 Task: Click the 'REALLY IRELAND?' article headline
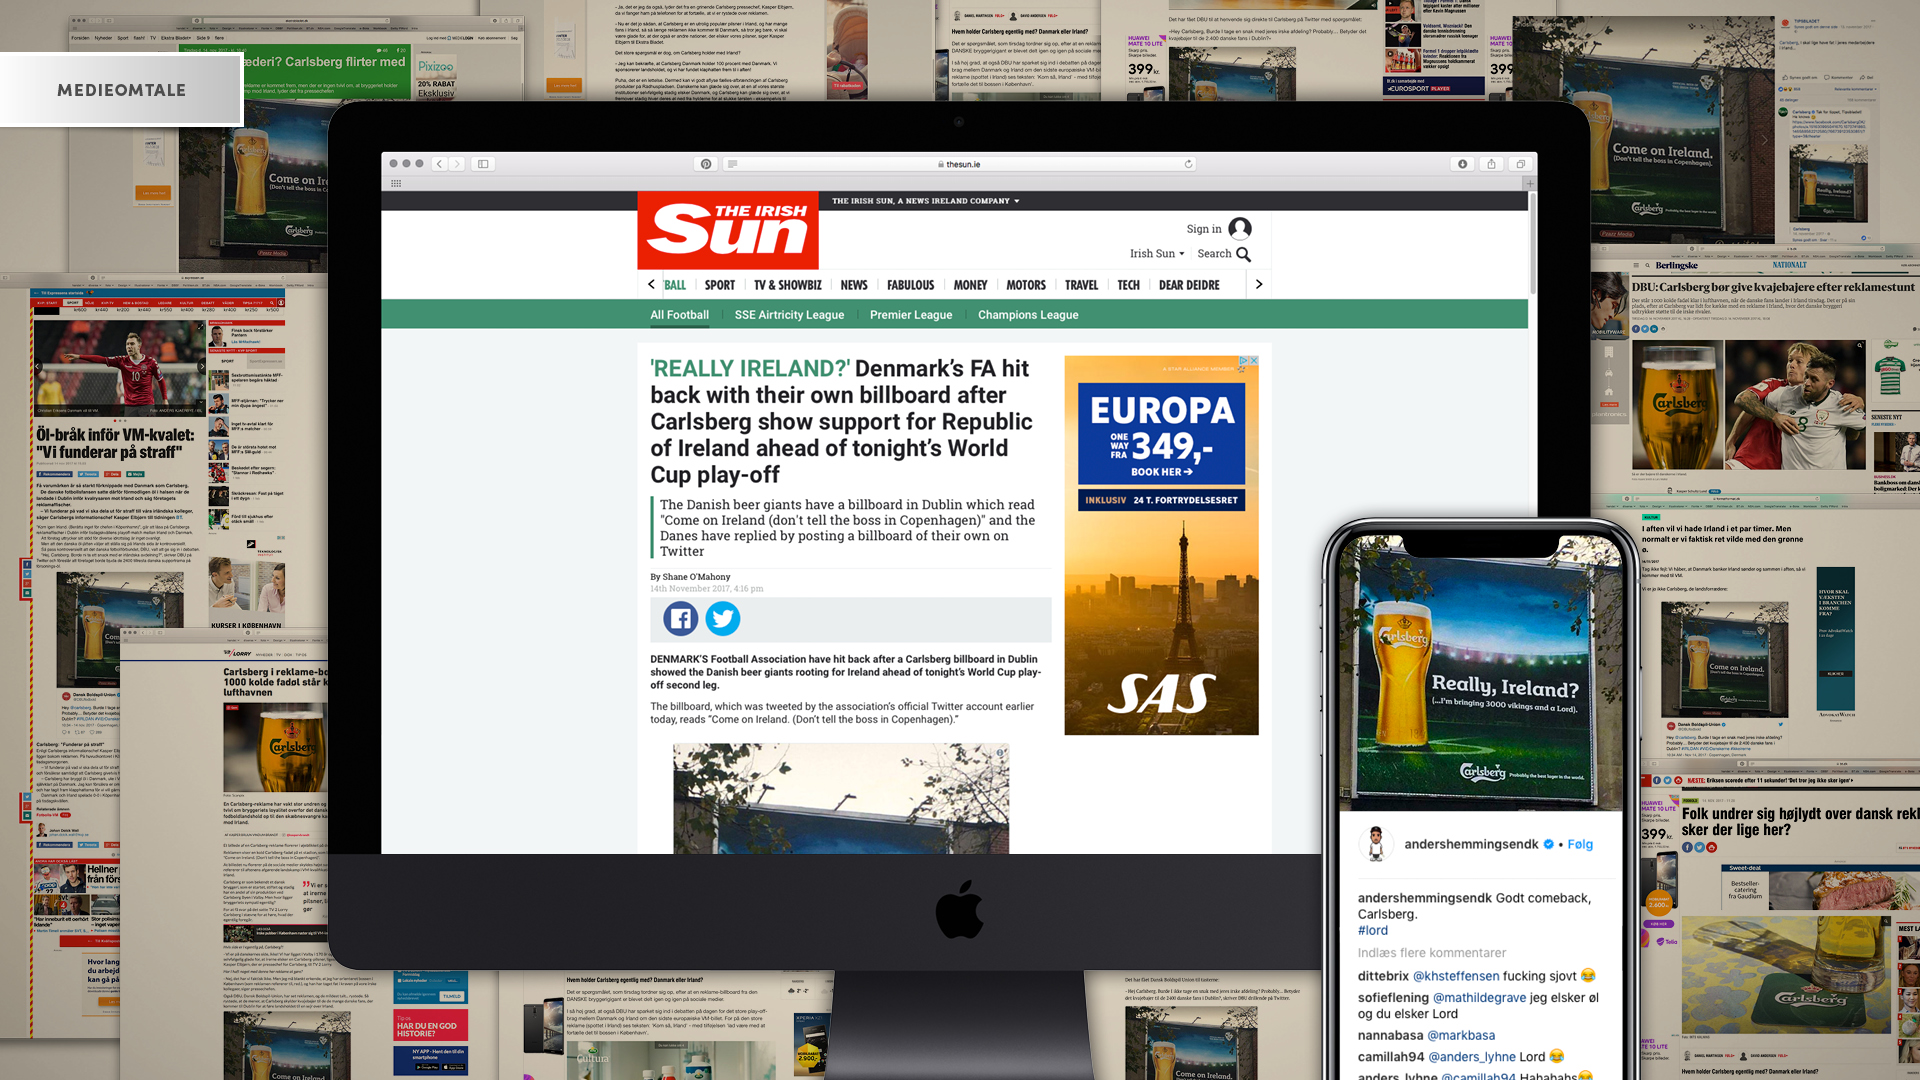pyautogui.click(x=842, y=421)
